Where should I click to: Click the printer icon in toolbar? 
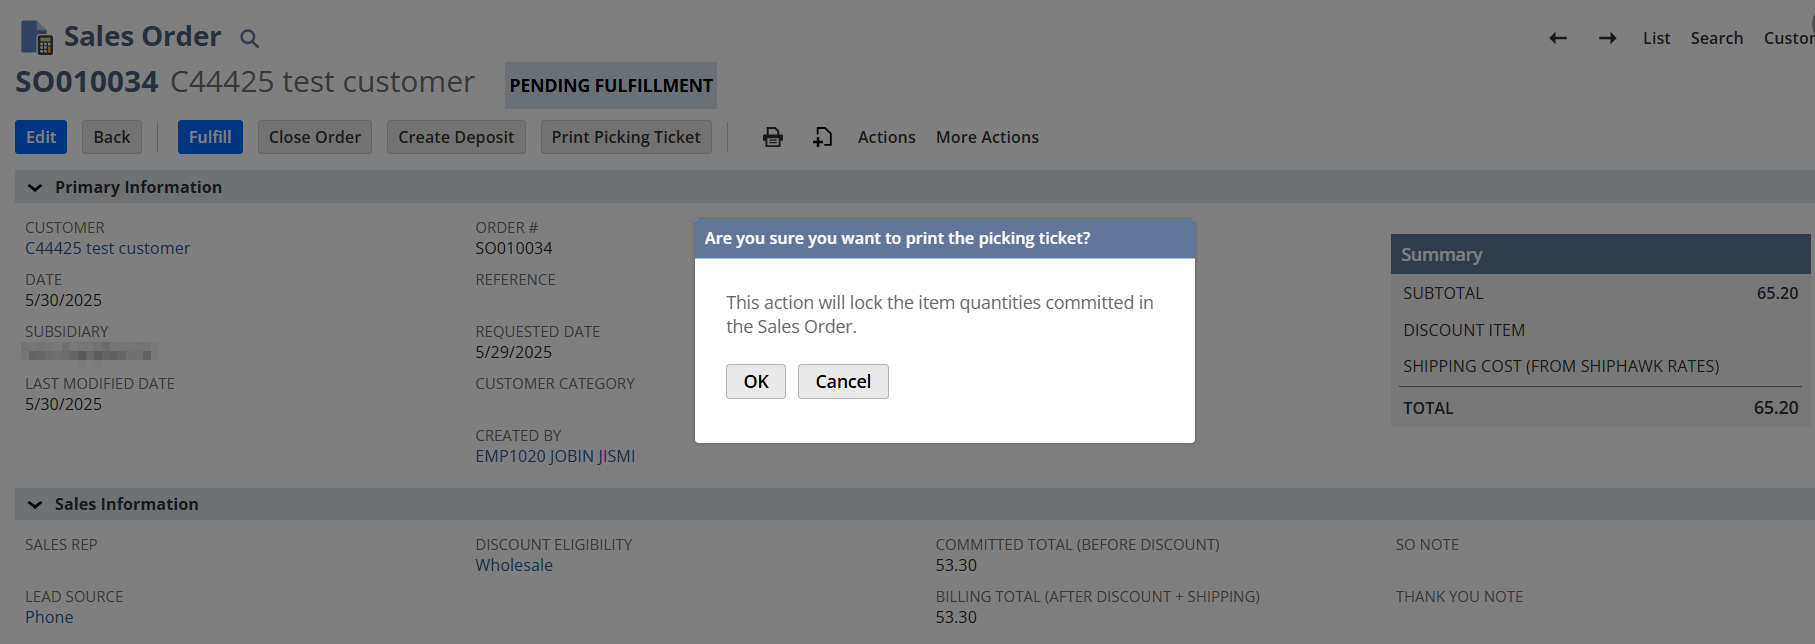click(773, 137)
